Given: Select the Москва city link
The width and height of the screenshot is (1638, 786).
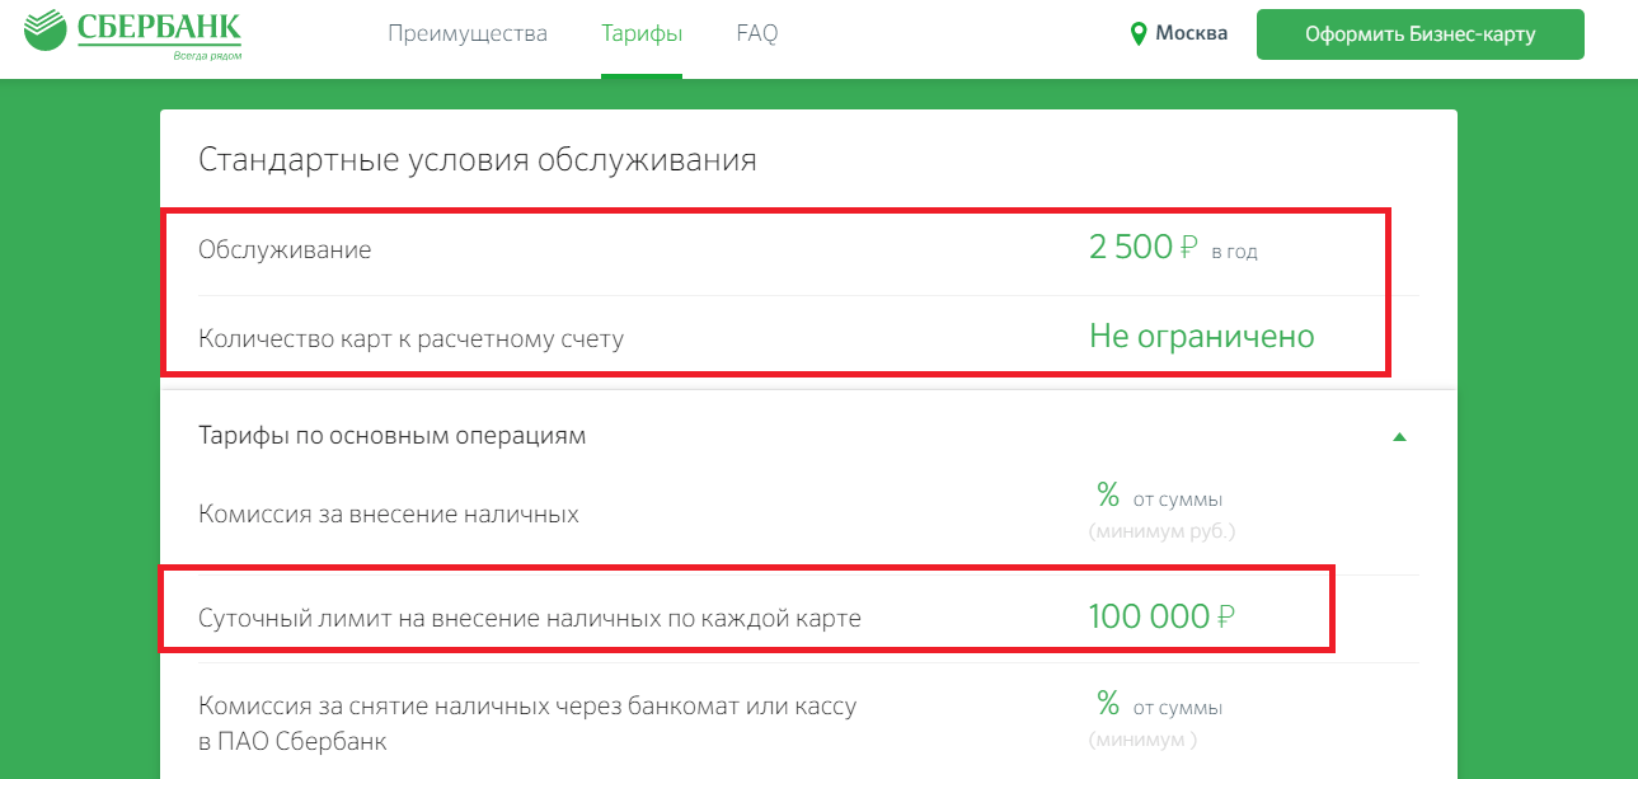Looking at the screenshot, I should click(x=1191, y=33).
